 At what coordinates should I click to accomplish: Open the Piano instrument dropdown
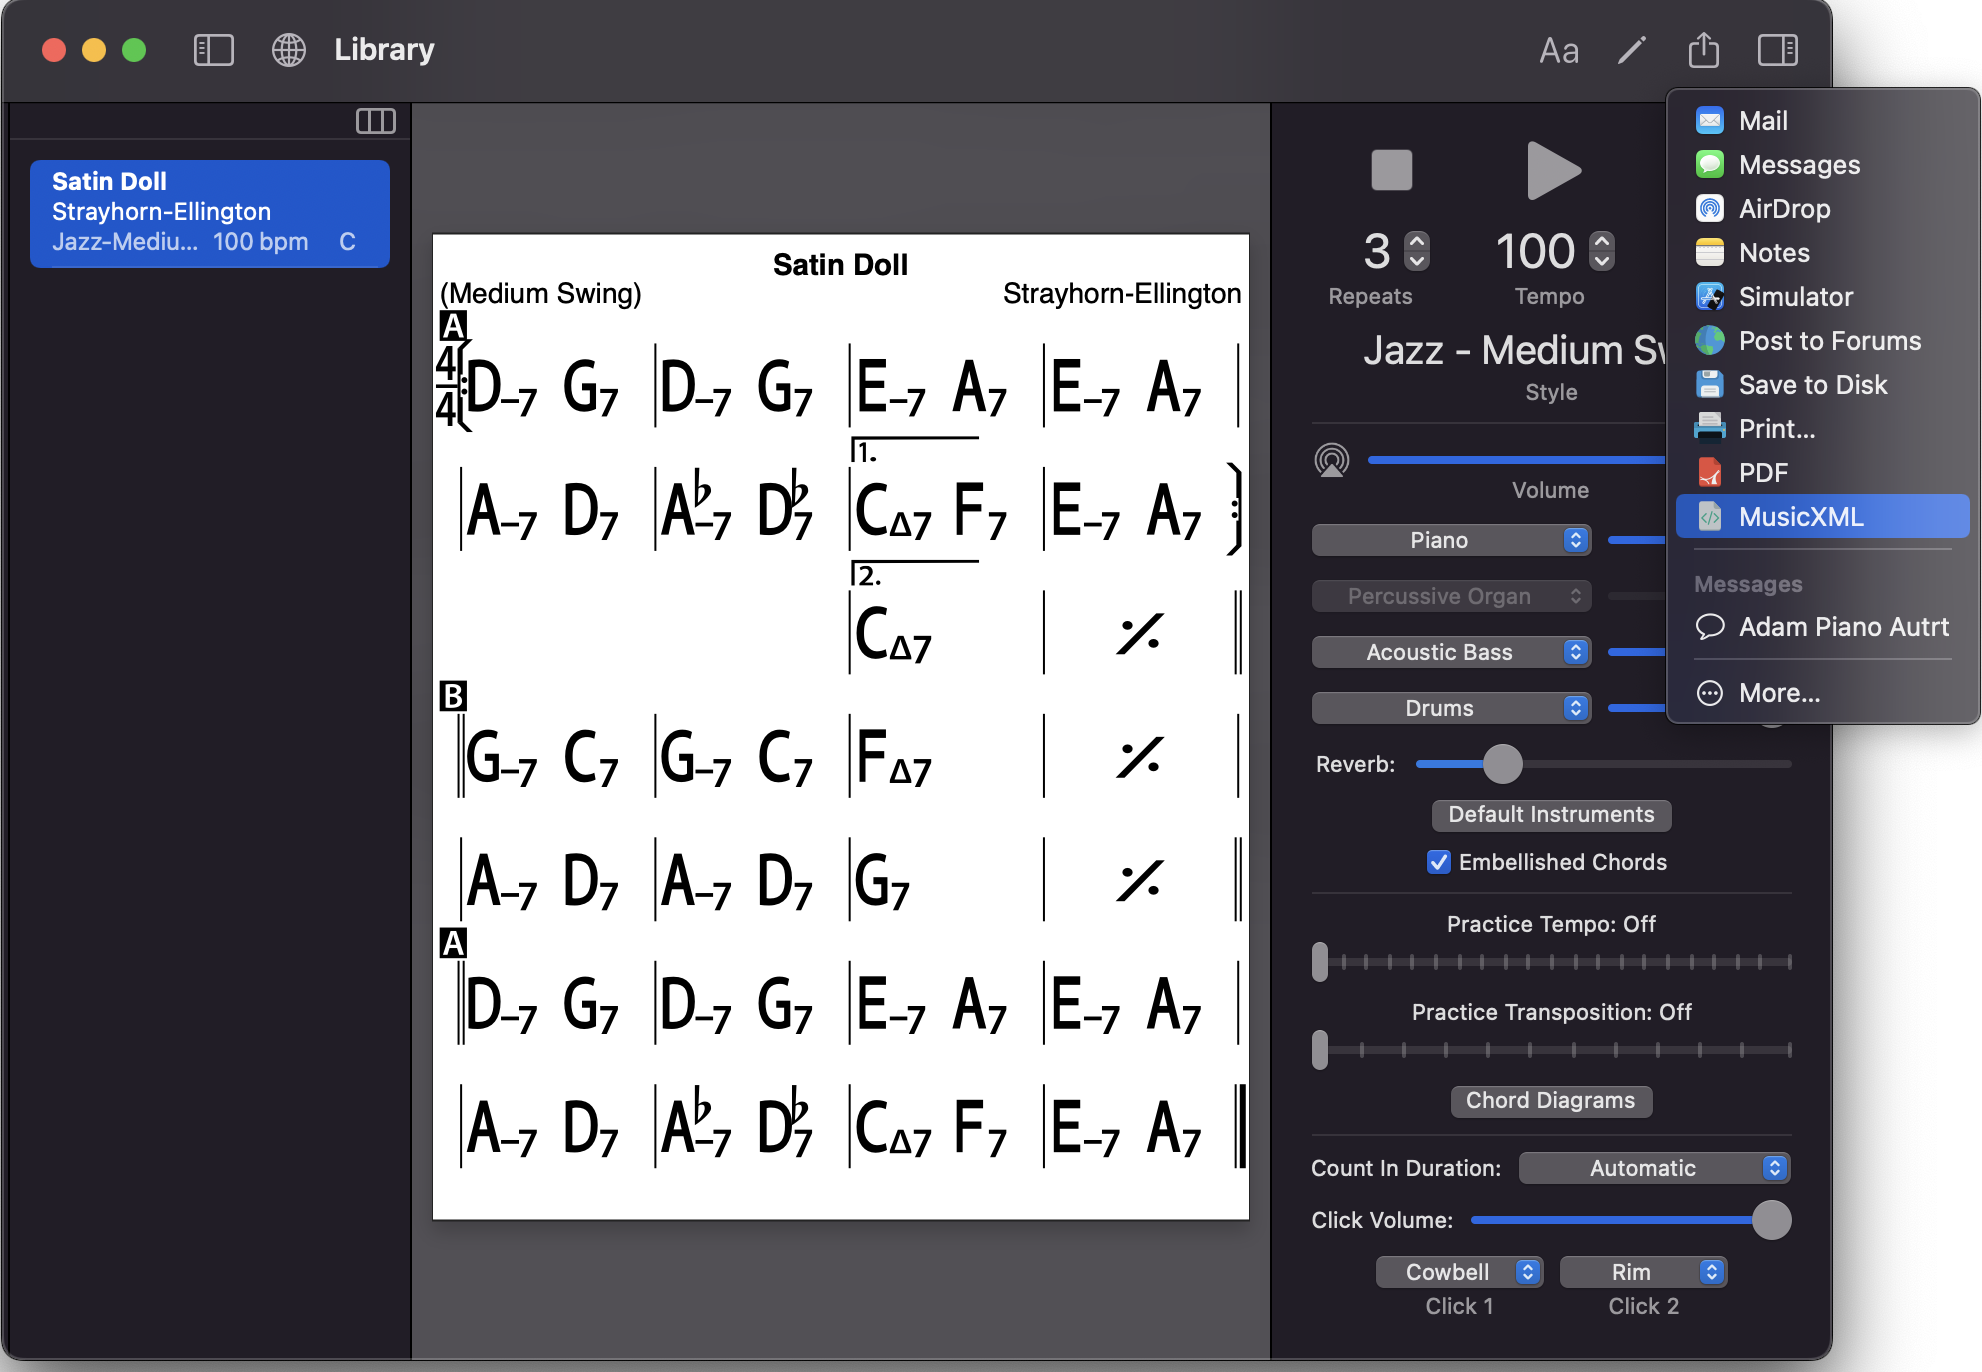tap(1450, 540)
